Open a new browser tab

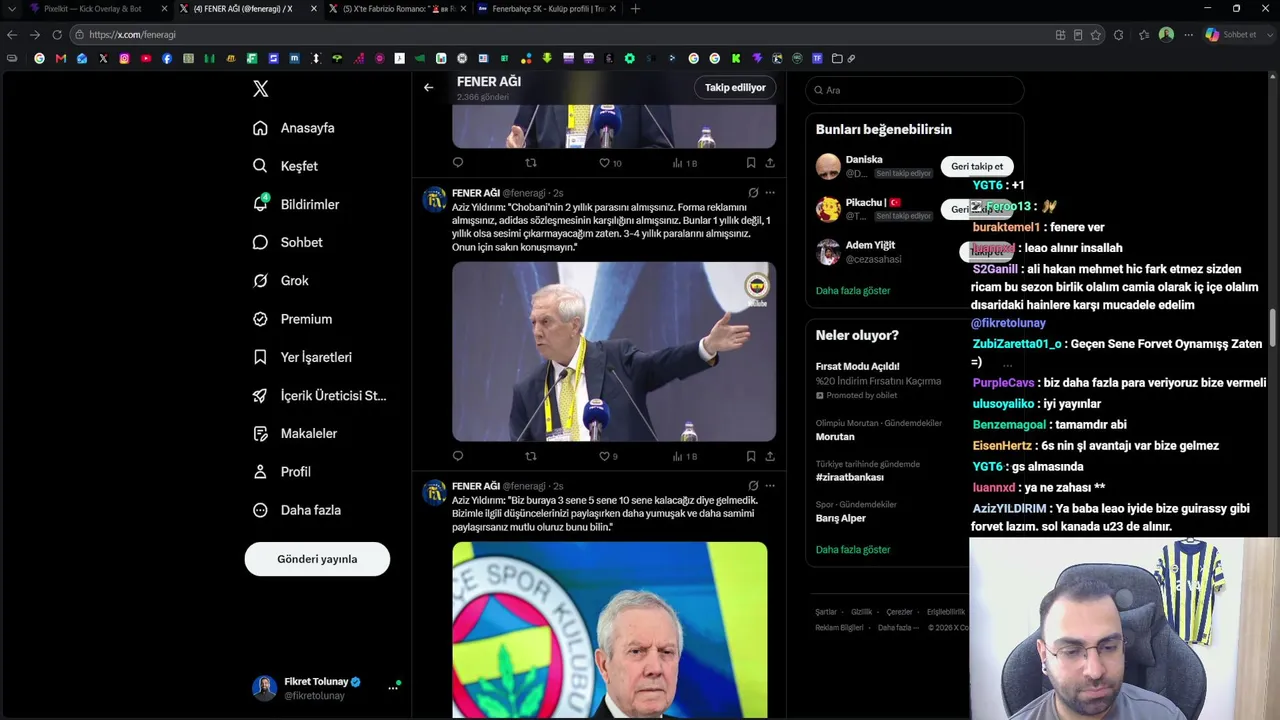[x=635, y=9]
